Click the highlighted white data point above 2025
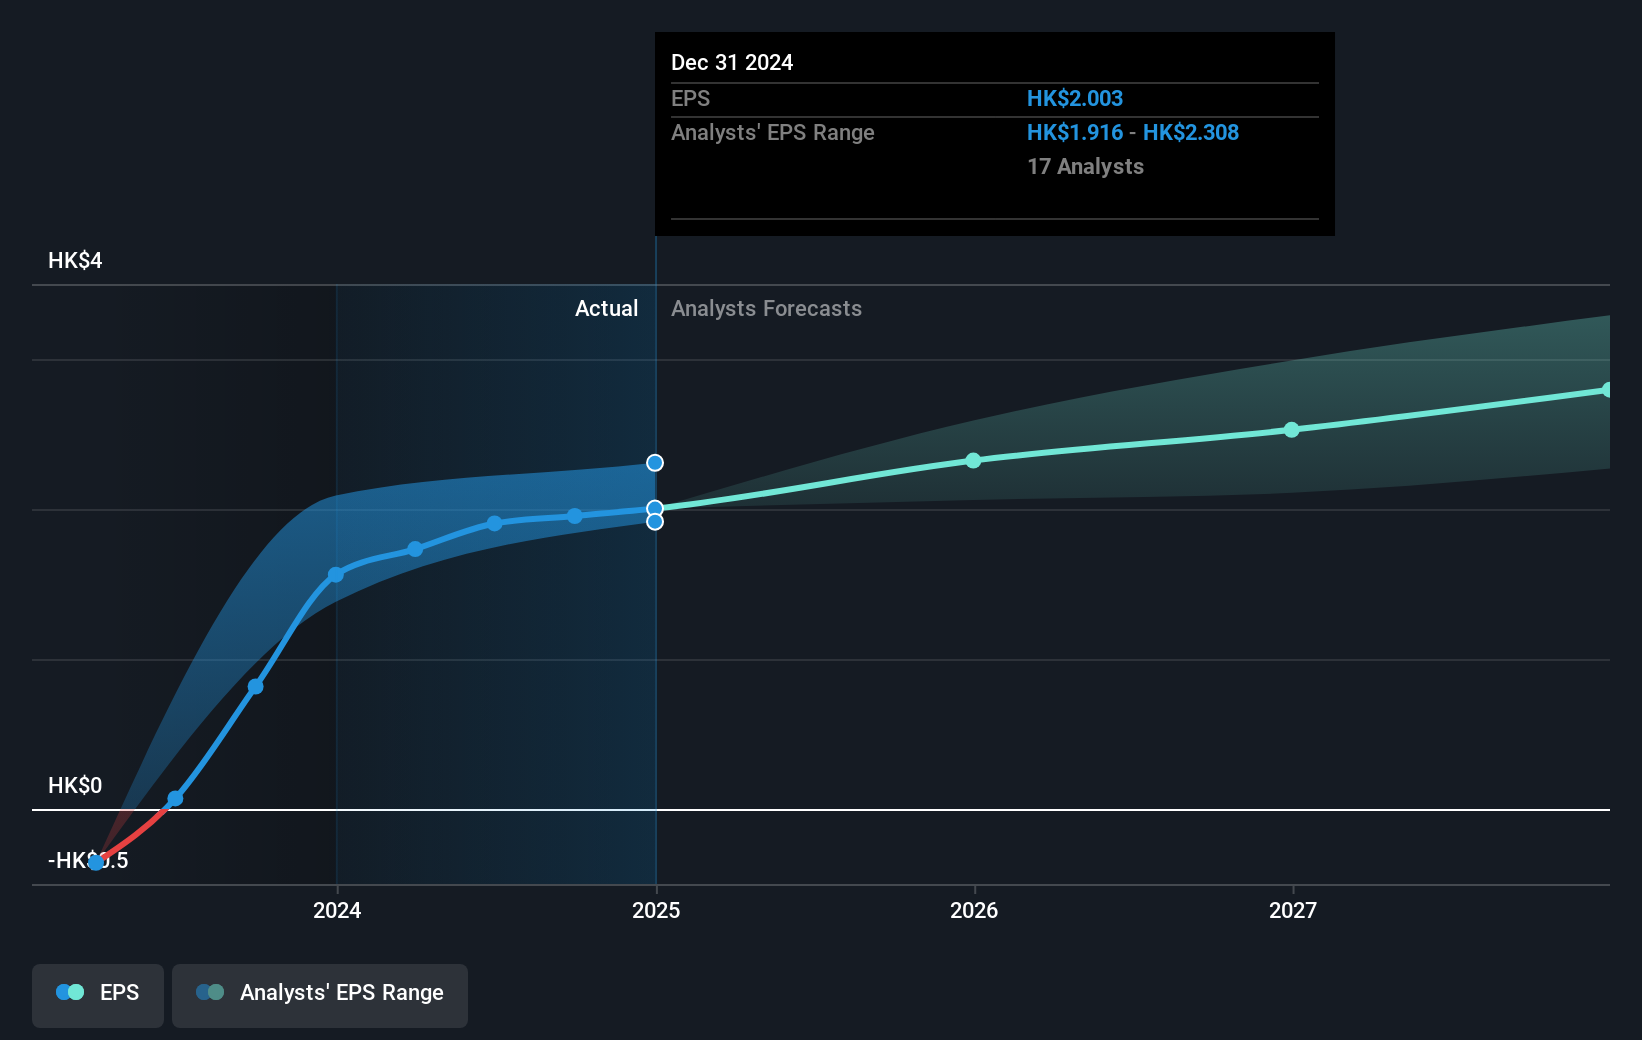 click(655, 462)
